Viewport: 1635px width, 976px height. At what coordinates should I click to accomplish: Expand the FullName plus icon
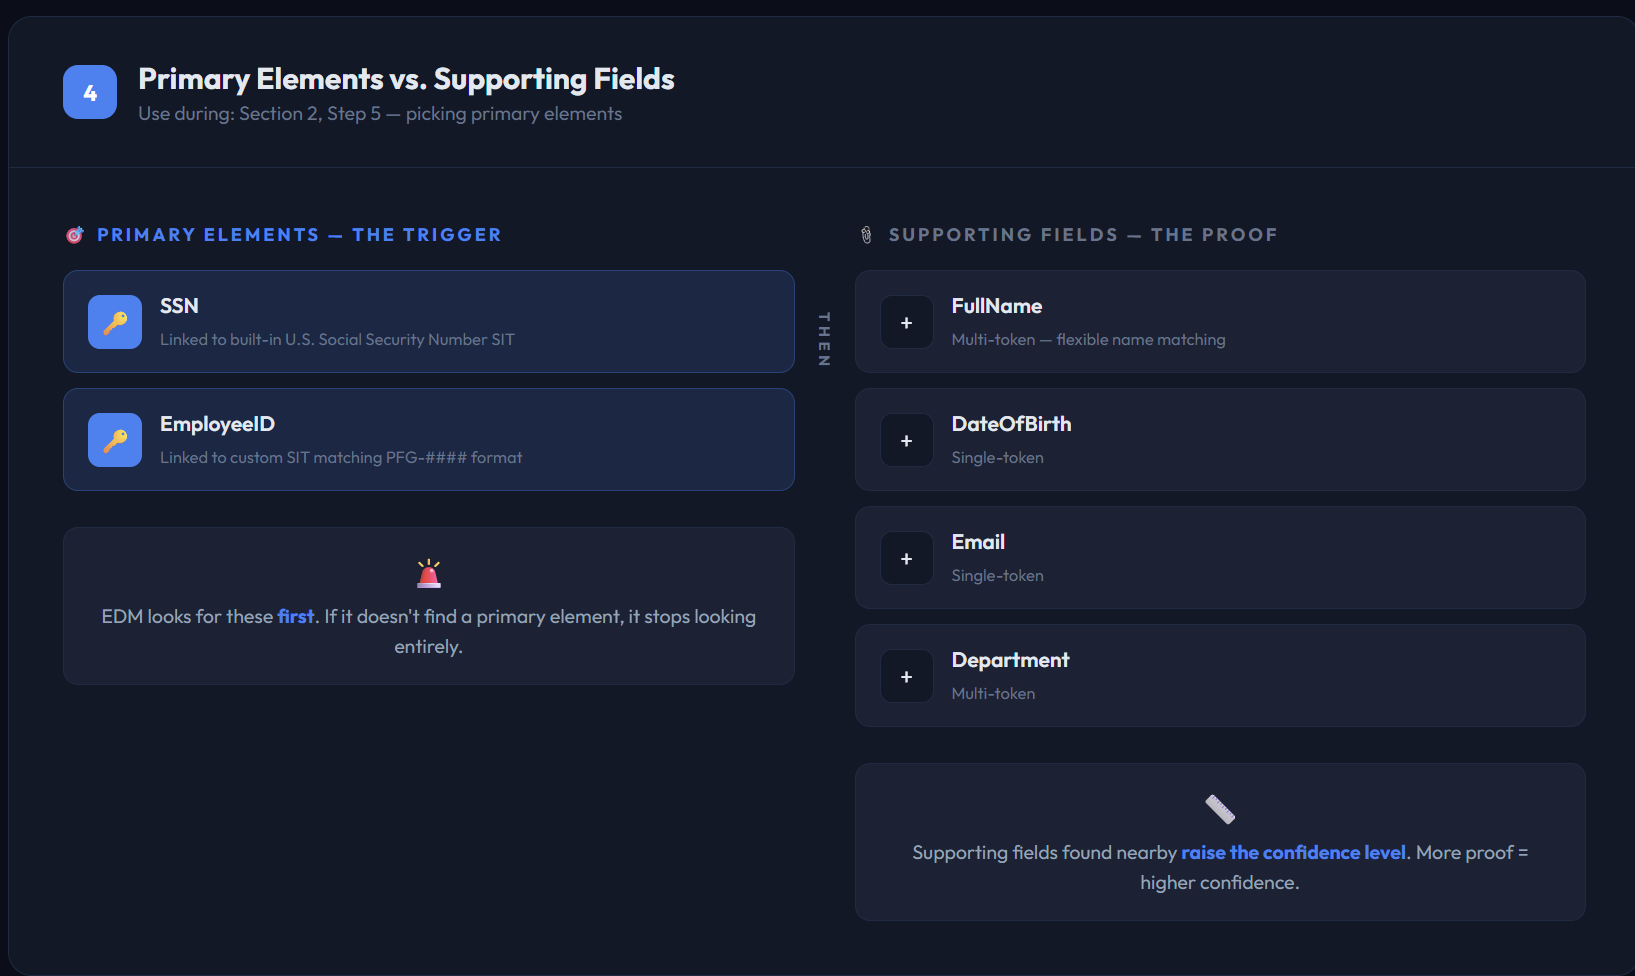click(907, 322)
